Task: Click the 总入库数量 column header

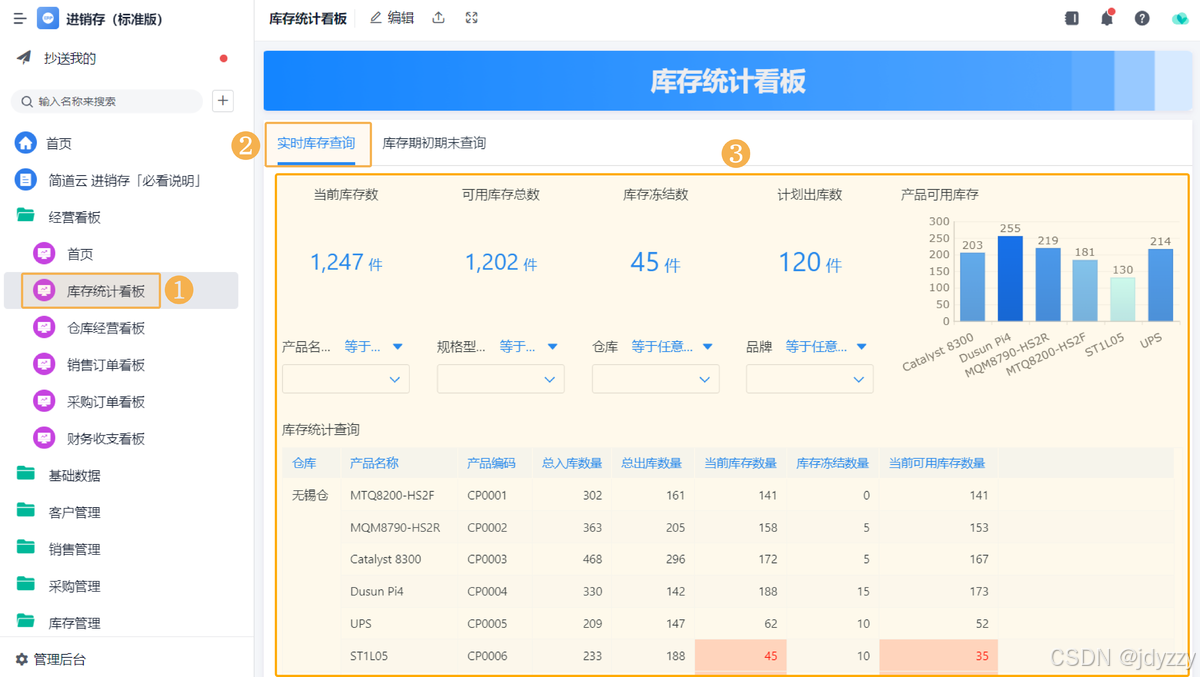Action: (572, 463)
